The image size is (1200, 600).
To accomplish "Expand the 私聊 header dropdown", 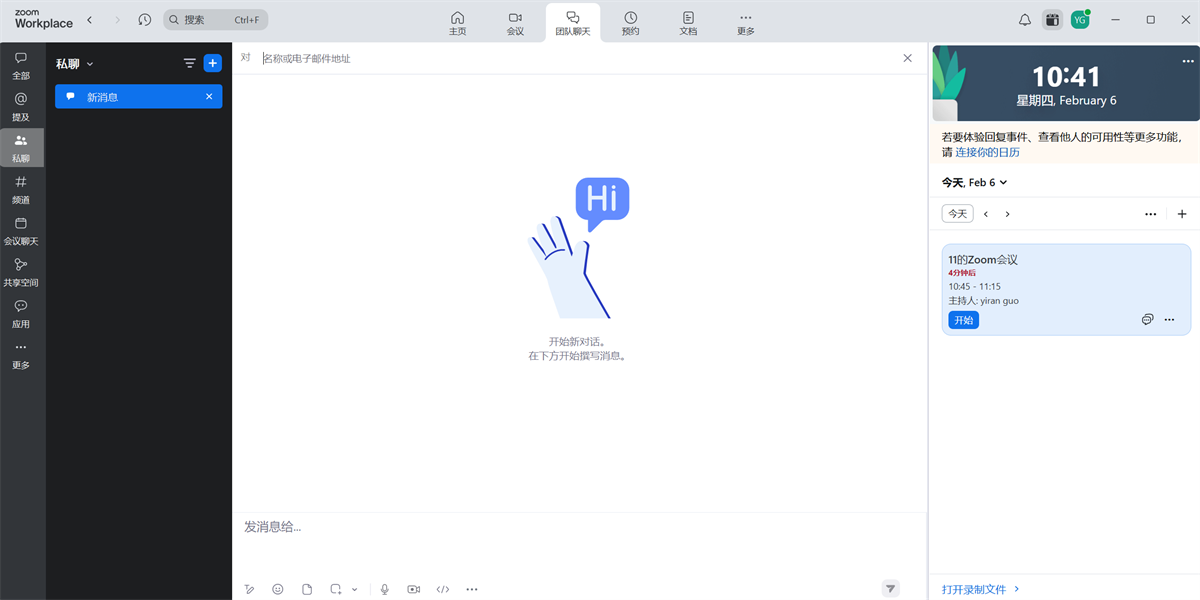I will click(89, 63).
